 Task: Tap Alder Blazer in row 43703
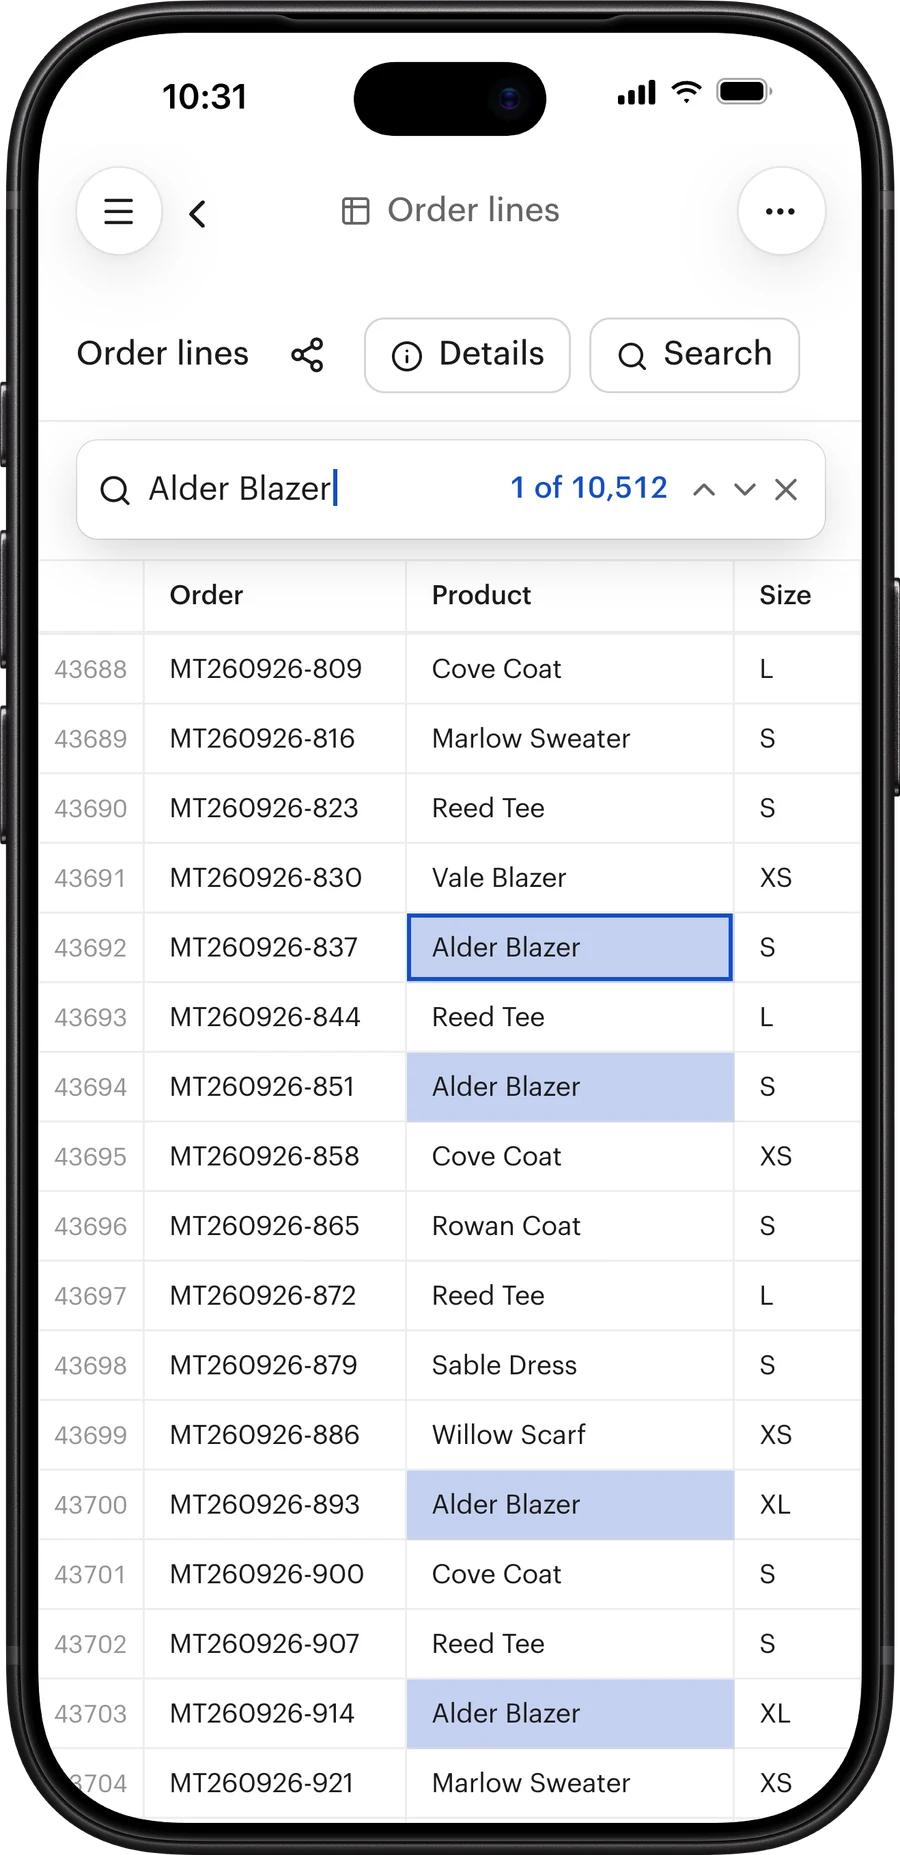[570, 1714]
